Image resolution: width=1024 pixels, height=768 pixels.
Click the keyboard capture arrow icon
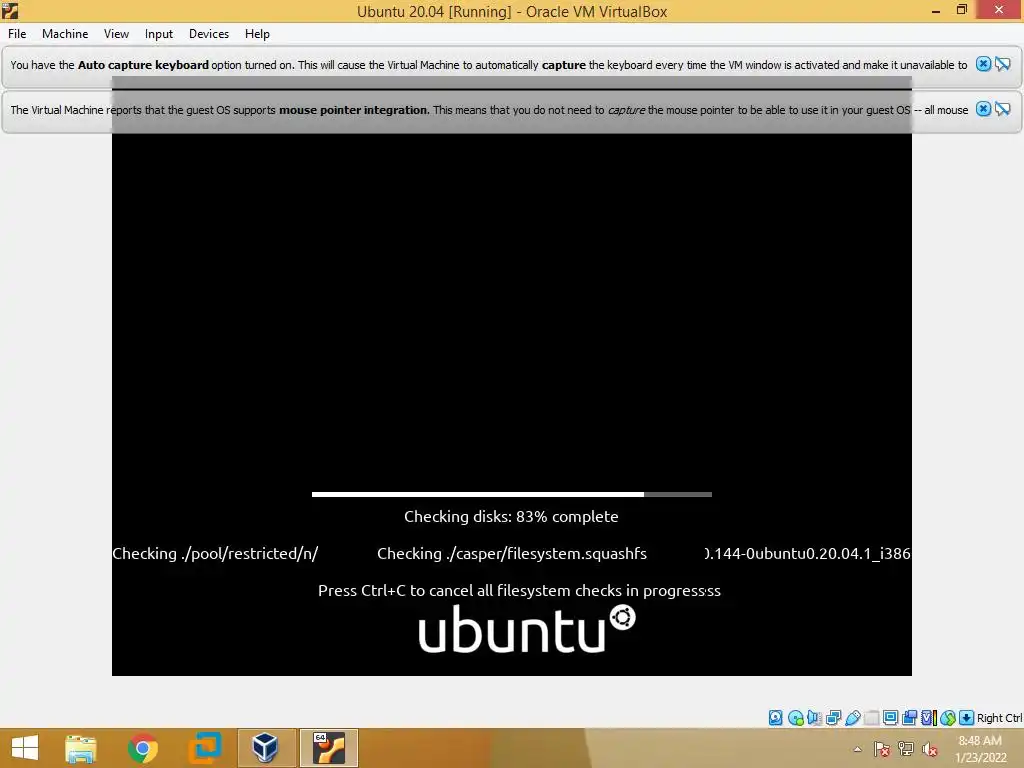click(x=967, y=718)
